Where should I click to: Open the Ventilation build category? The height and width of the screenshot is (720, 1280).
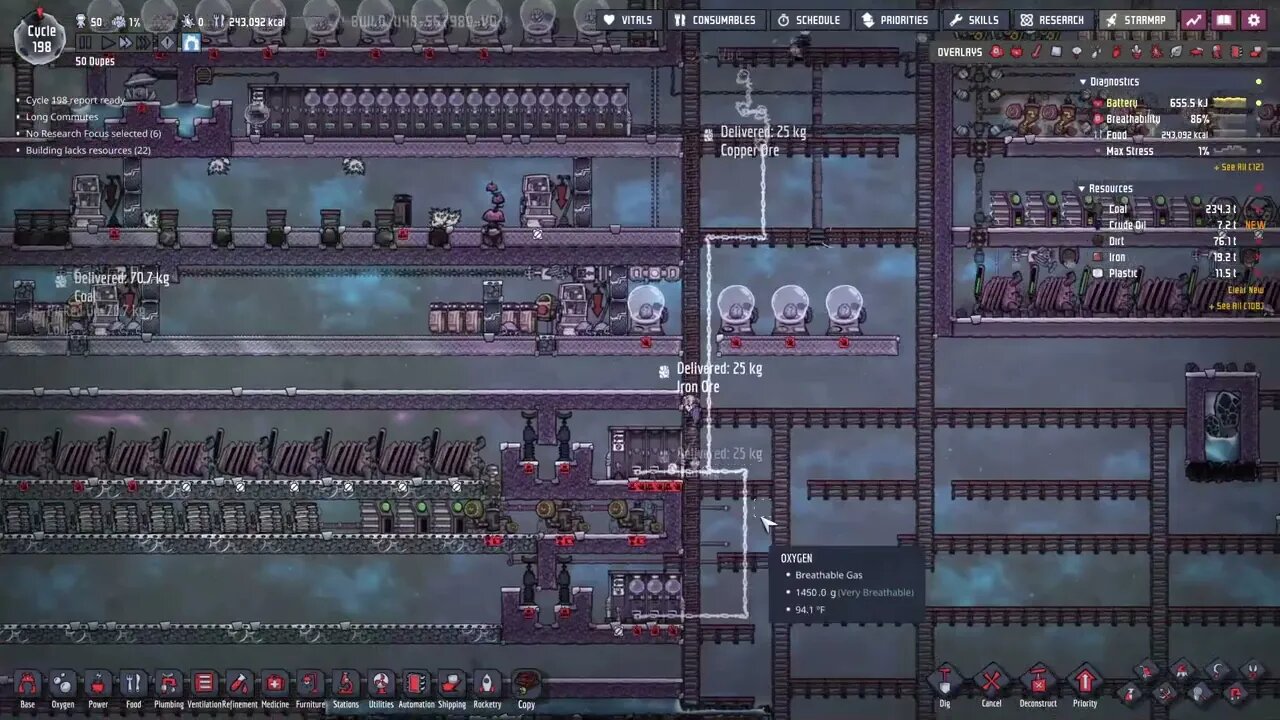pos(204,689)
